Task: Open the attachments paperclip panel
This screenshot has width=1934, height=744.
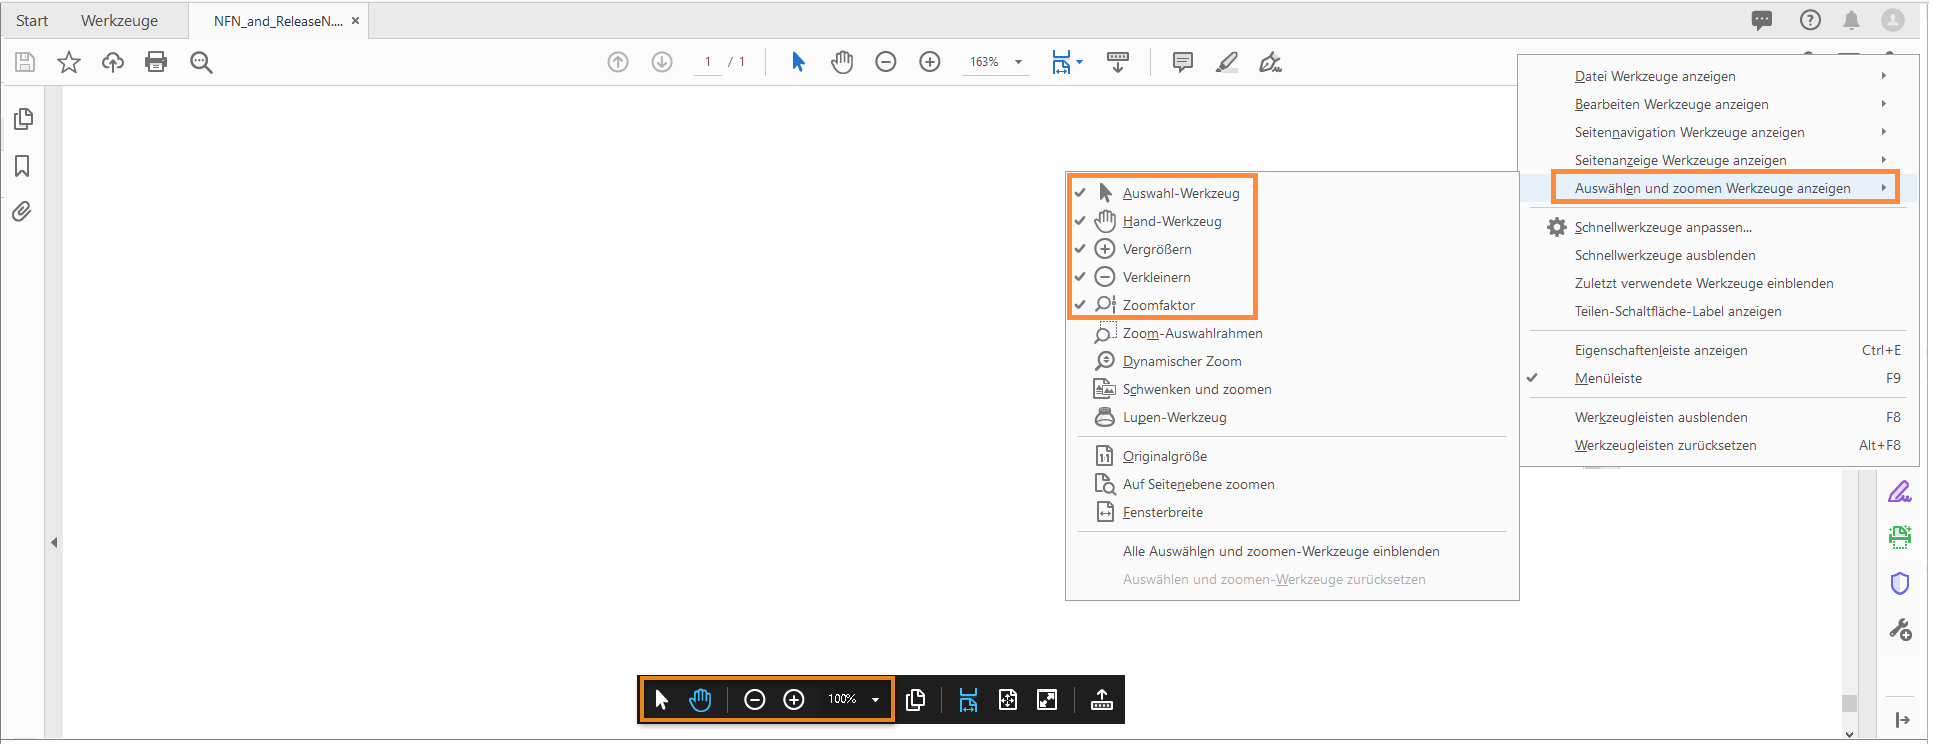Action: 22,211
